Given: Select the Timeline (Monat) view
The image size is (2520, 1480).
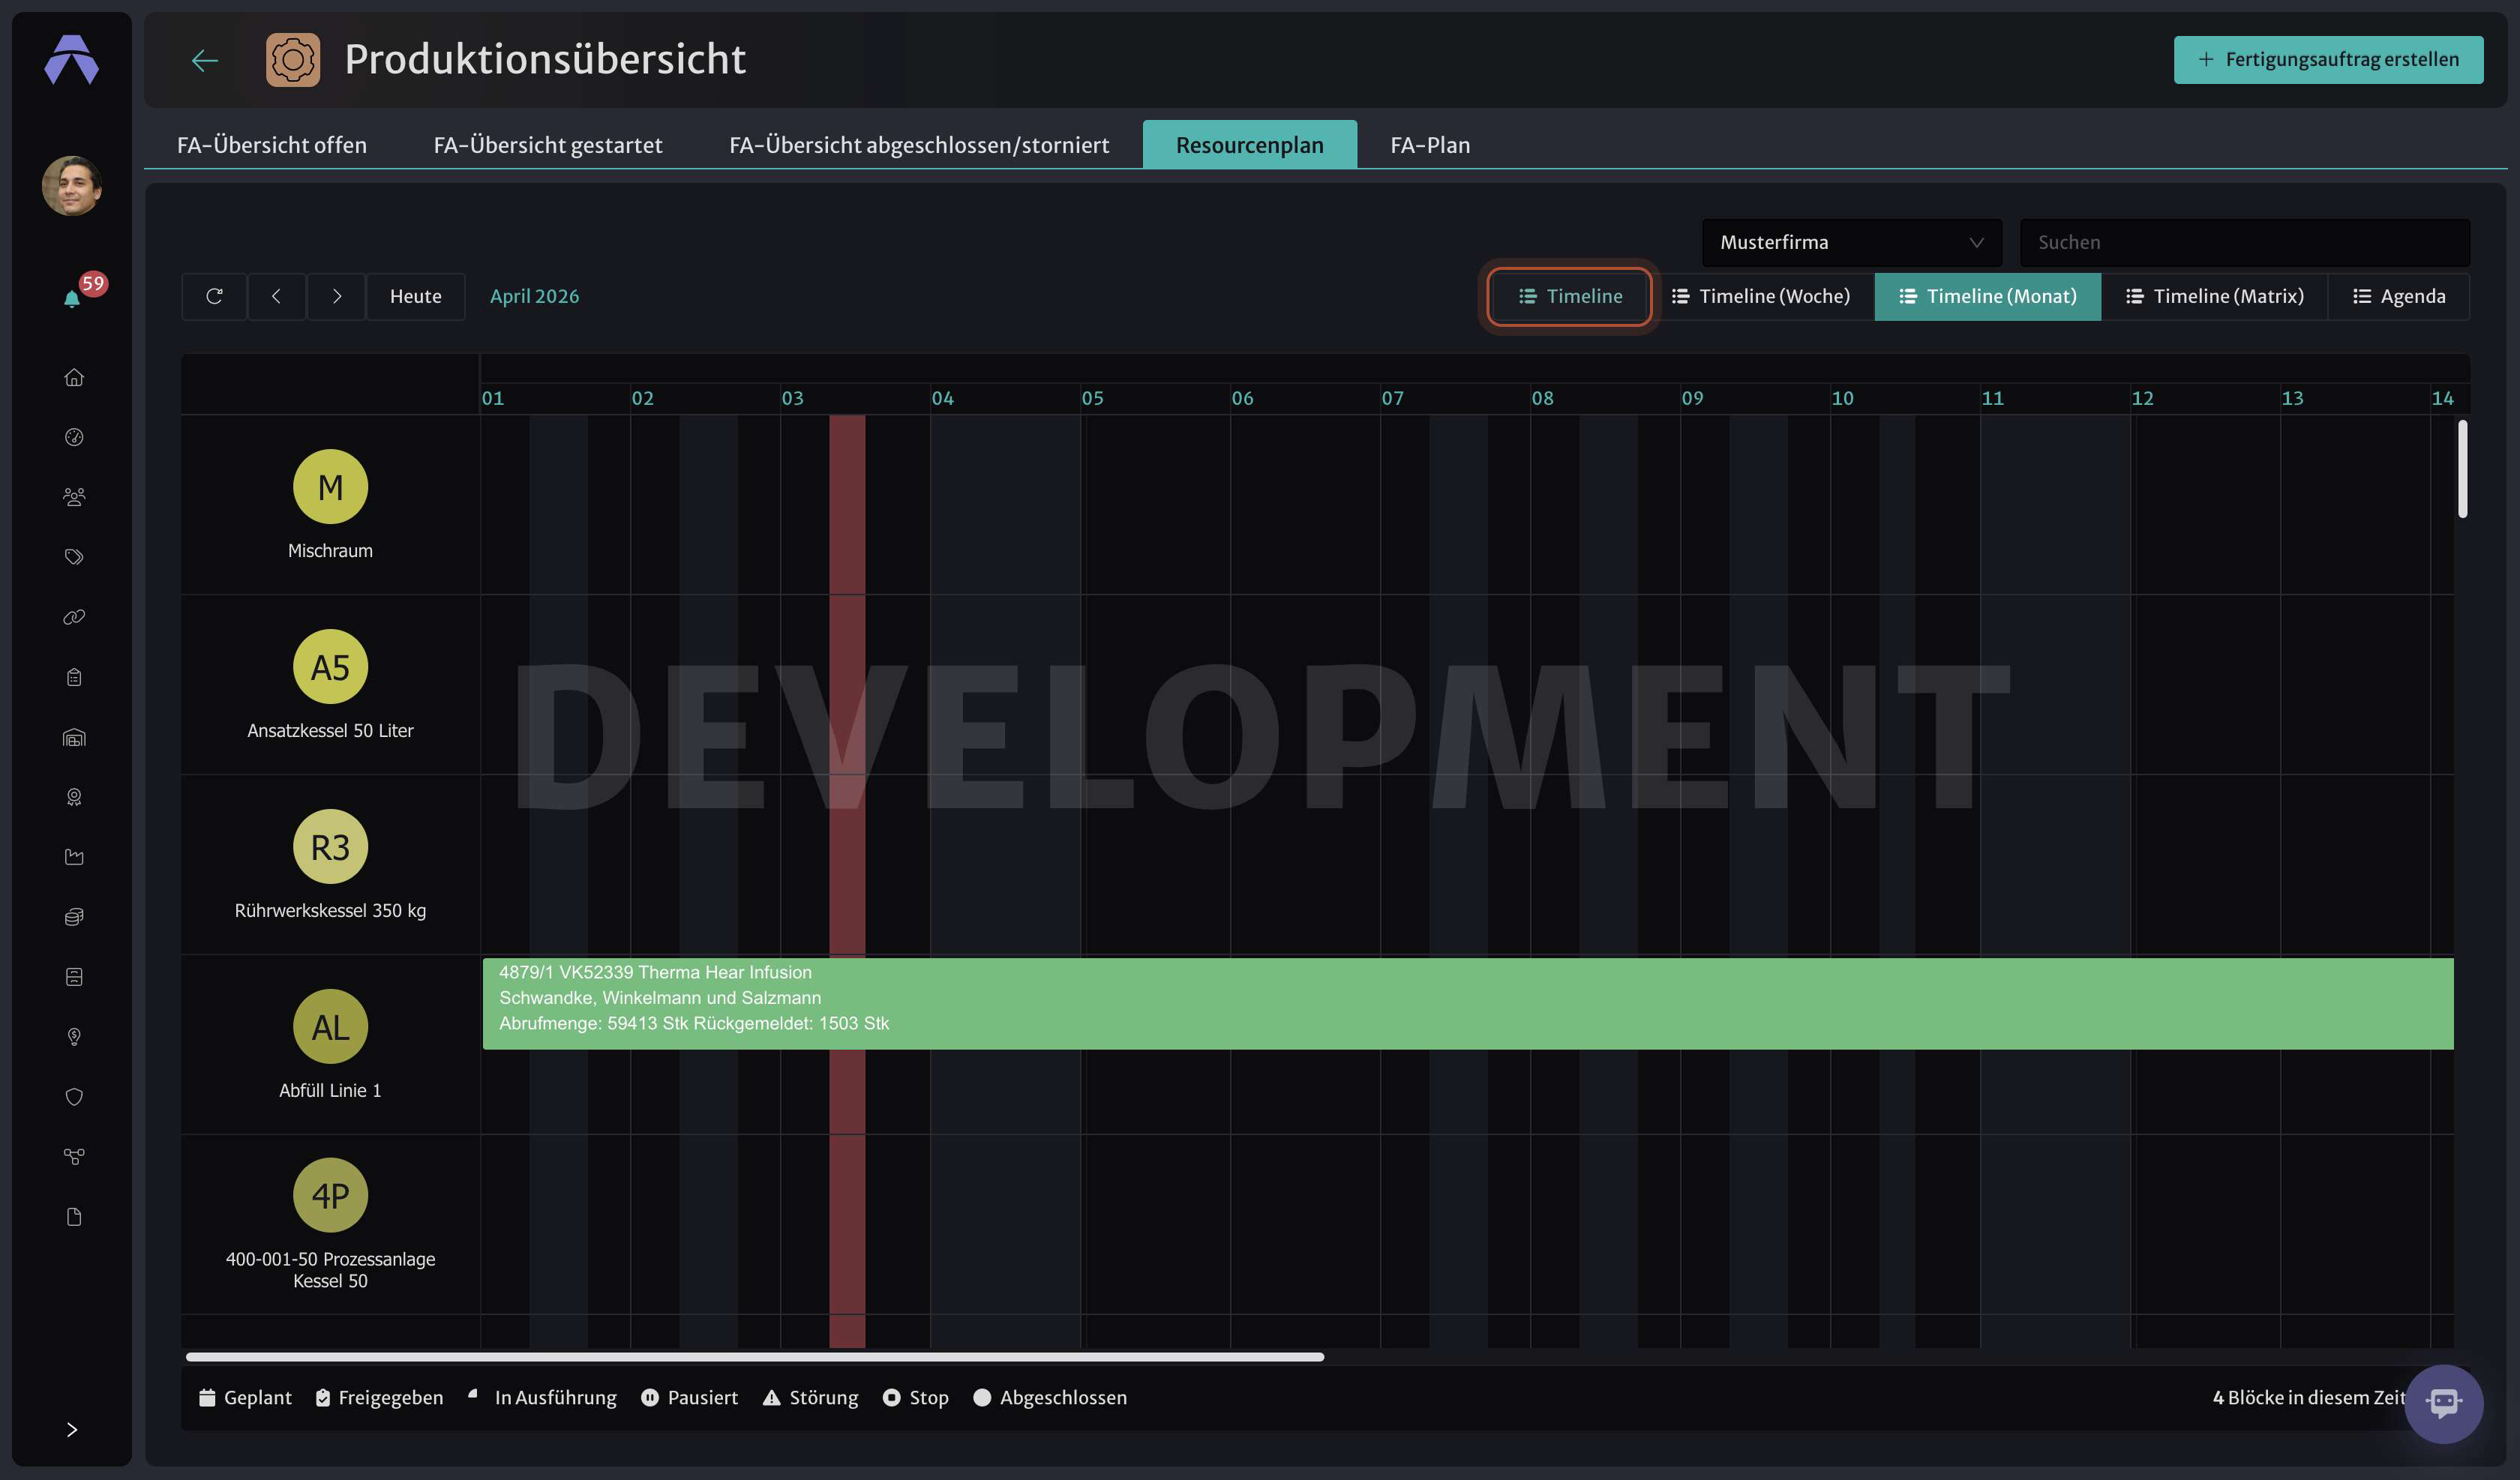Looking at the screenshot, I should pos(1988,296).
